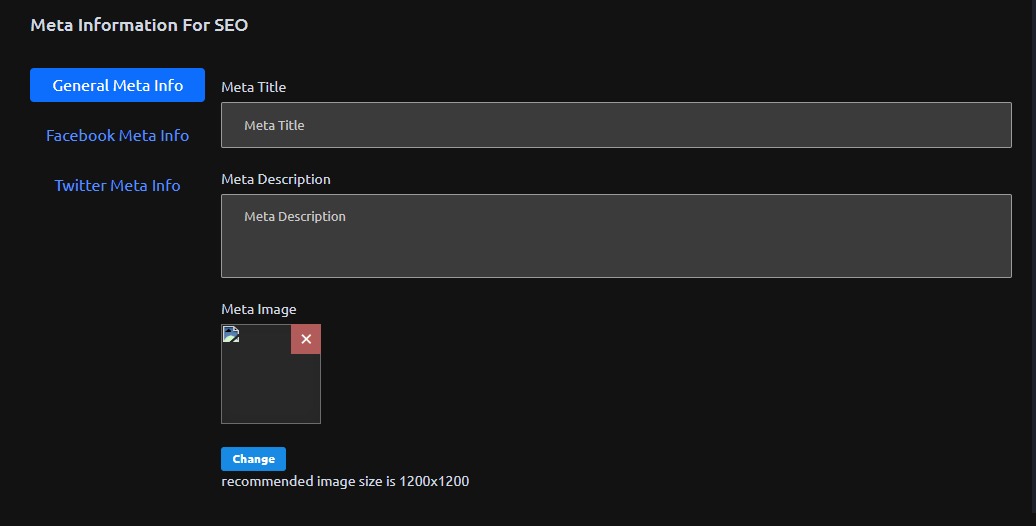Open the General Meta Info tab
This screenshot has height=526, width=1036.
coord(118,85)
